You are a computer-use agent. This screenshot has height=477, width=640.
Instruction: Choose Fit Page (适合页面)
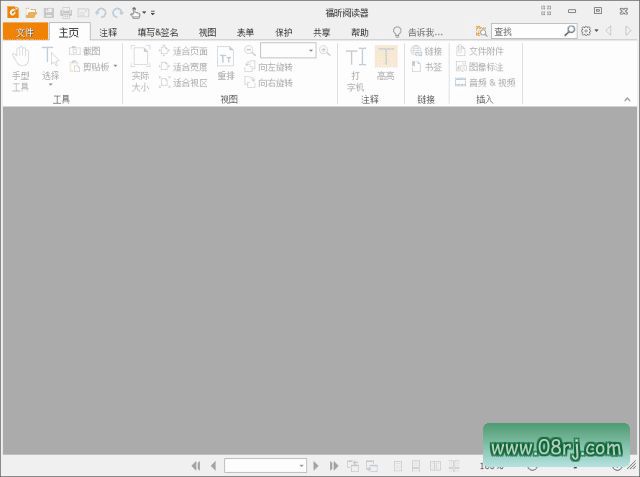pyautogui.click(x=183, y=51)
